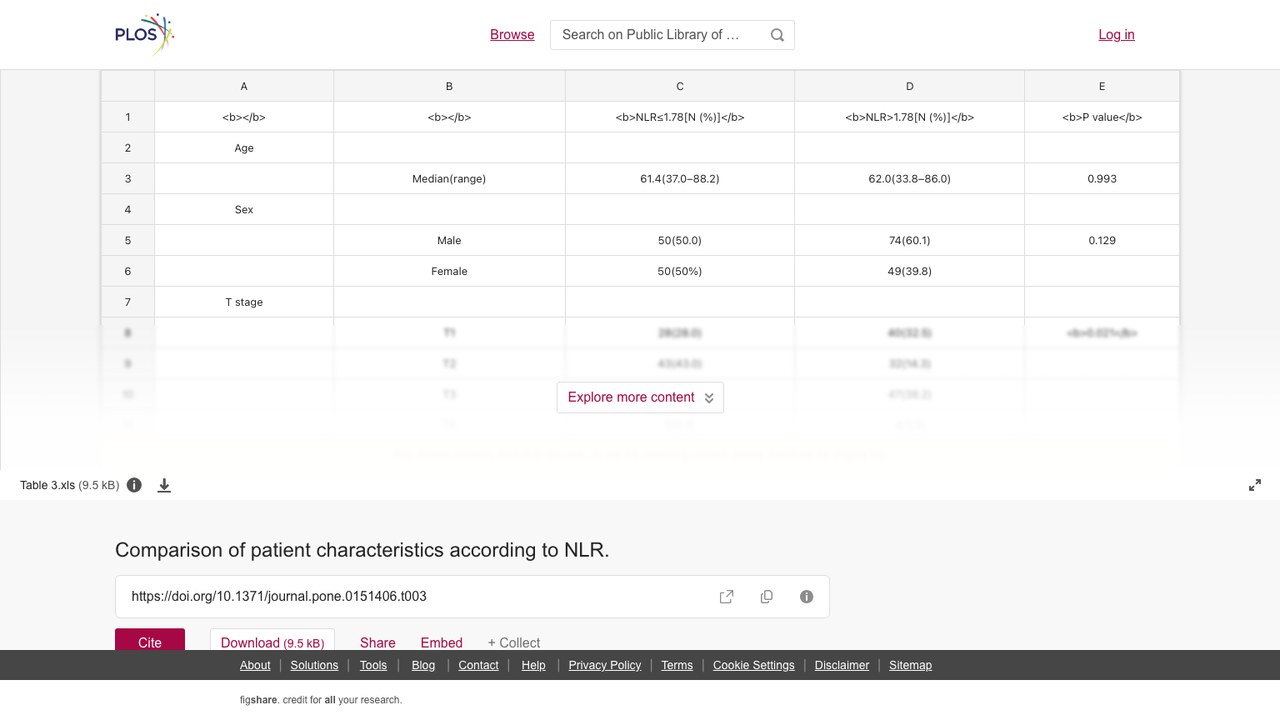Click the Browse link
Image resolution: width=1280 pixels, height=720 pixels.
[x=512, y=34]
